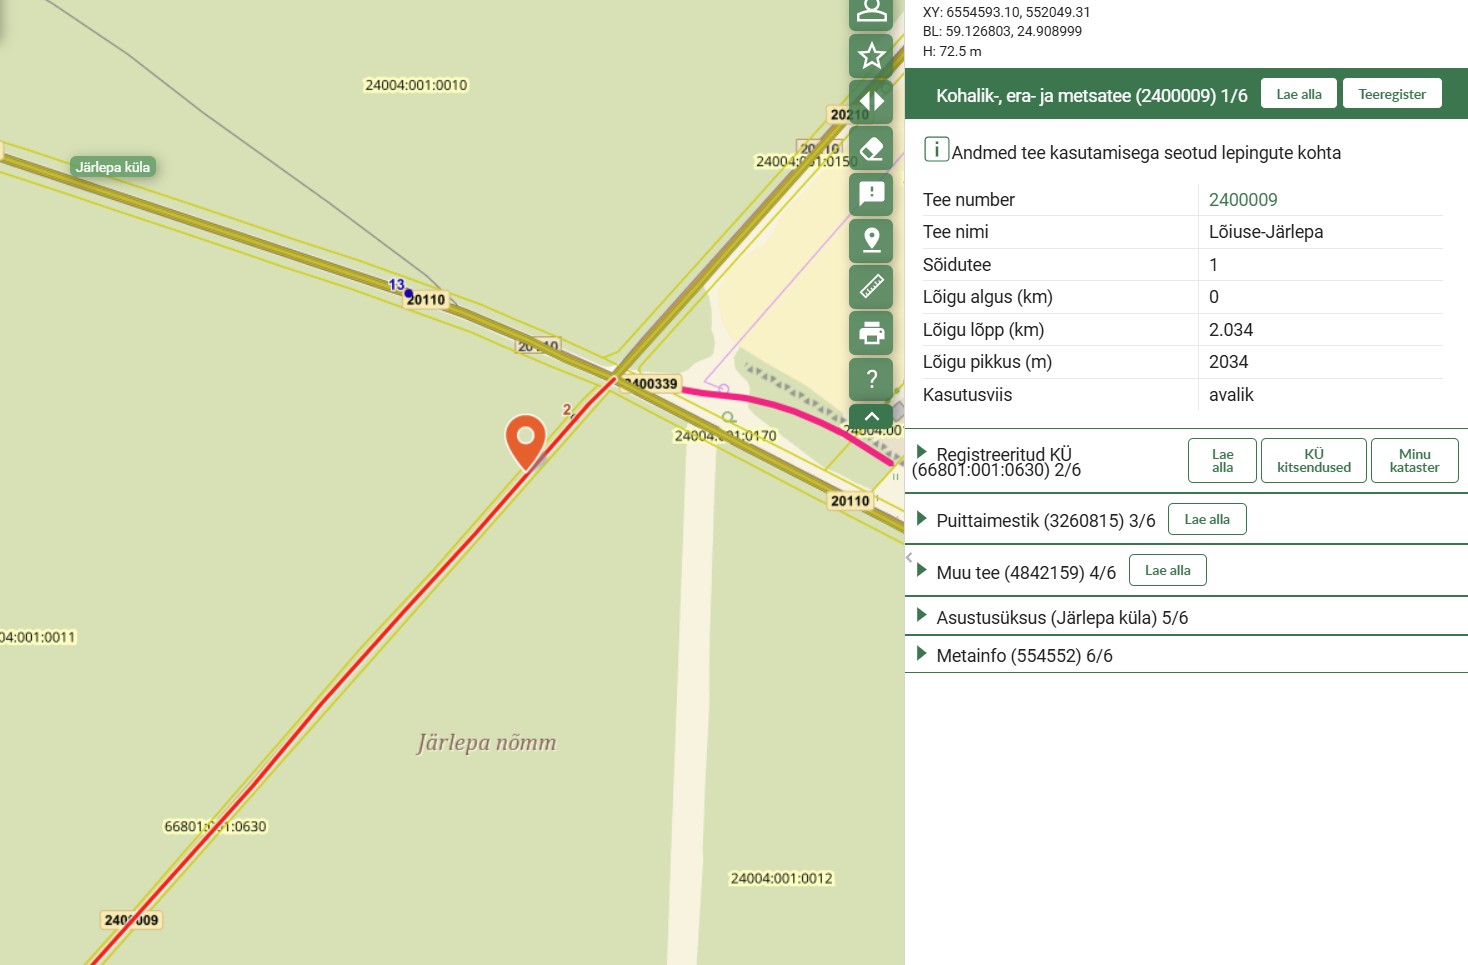
Task: Click the Teeregister button
Action: (1391, 94)
